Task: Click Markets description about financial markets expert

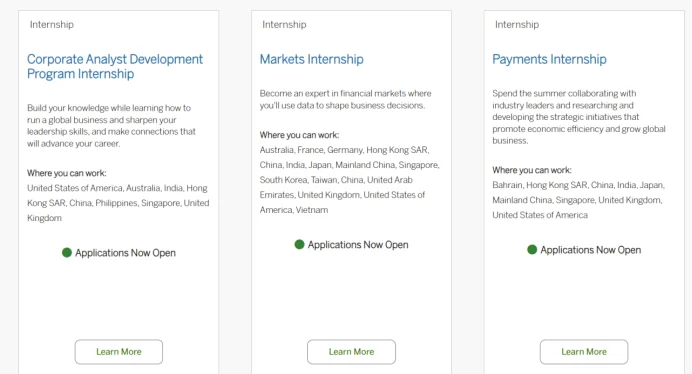Action: (346, 99)
